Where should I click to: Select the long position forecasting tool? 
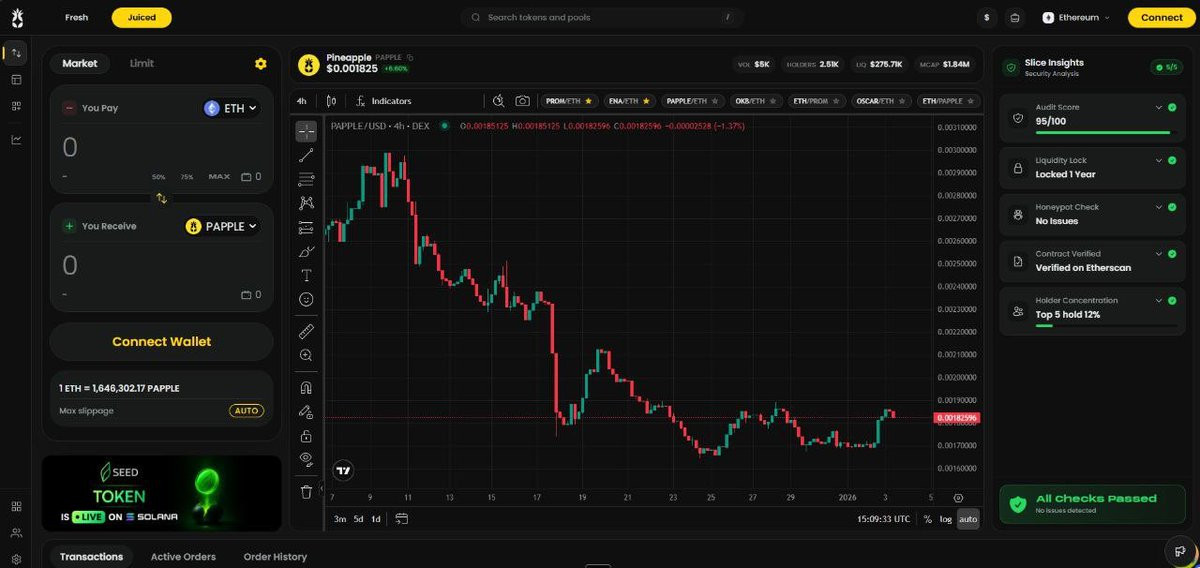click(306, 228)
